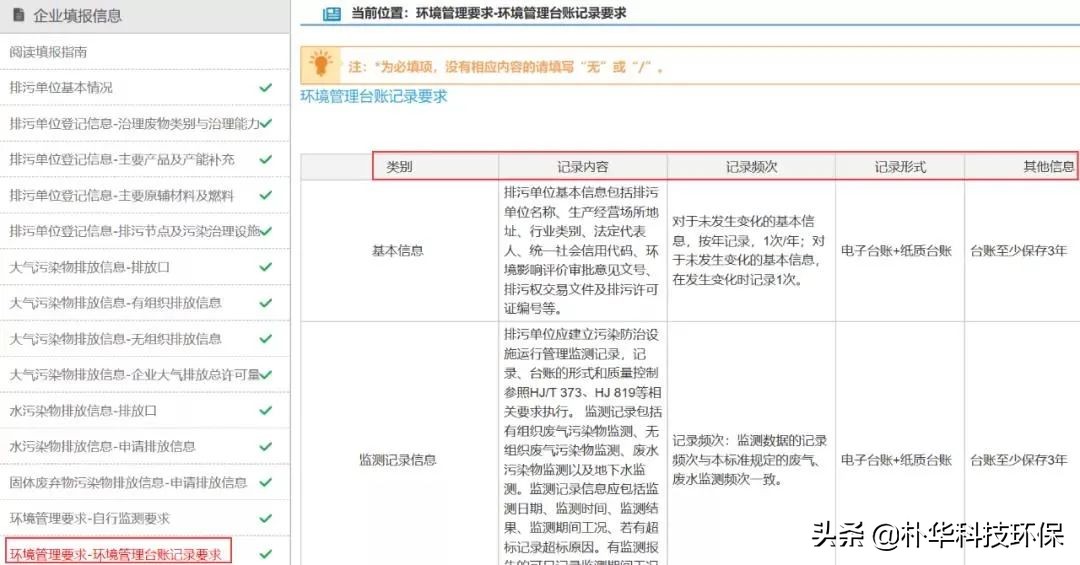This screenshot has width=1080, height=565.
Task: Click 基本信息 row's 记录内容 cell
Action: click(581, 250)
